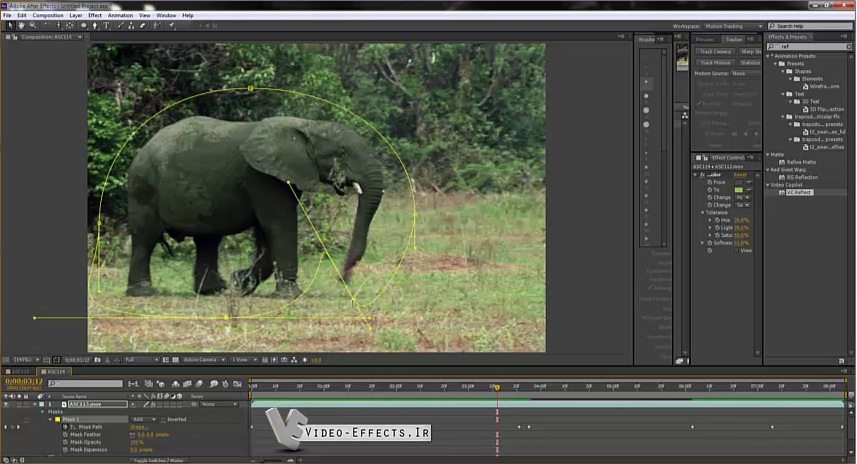The width and height of the screenshot is (857, 464).
Task: Select the Eraser tool
Action: point(143,26)
